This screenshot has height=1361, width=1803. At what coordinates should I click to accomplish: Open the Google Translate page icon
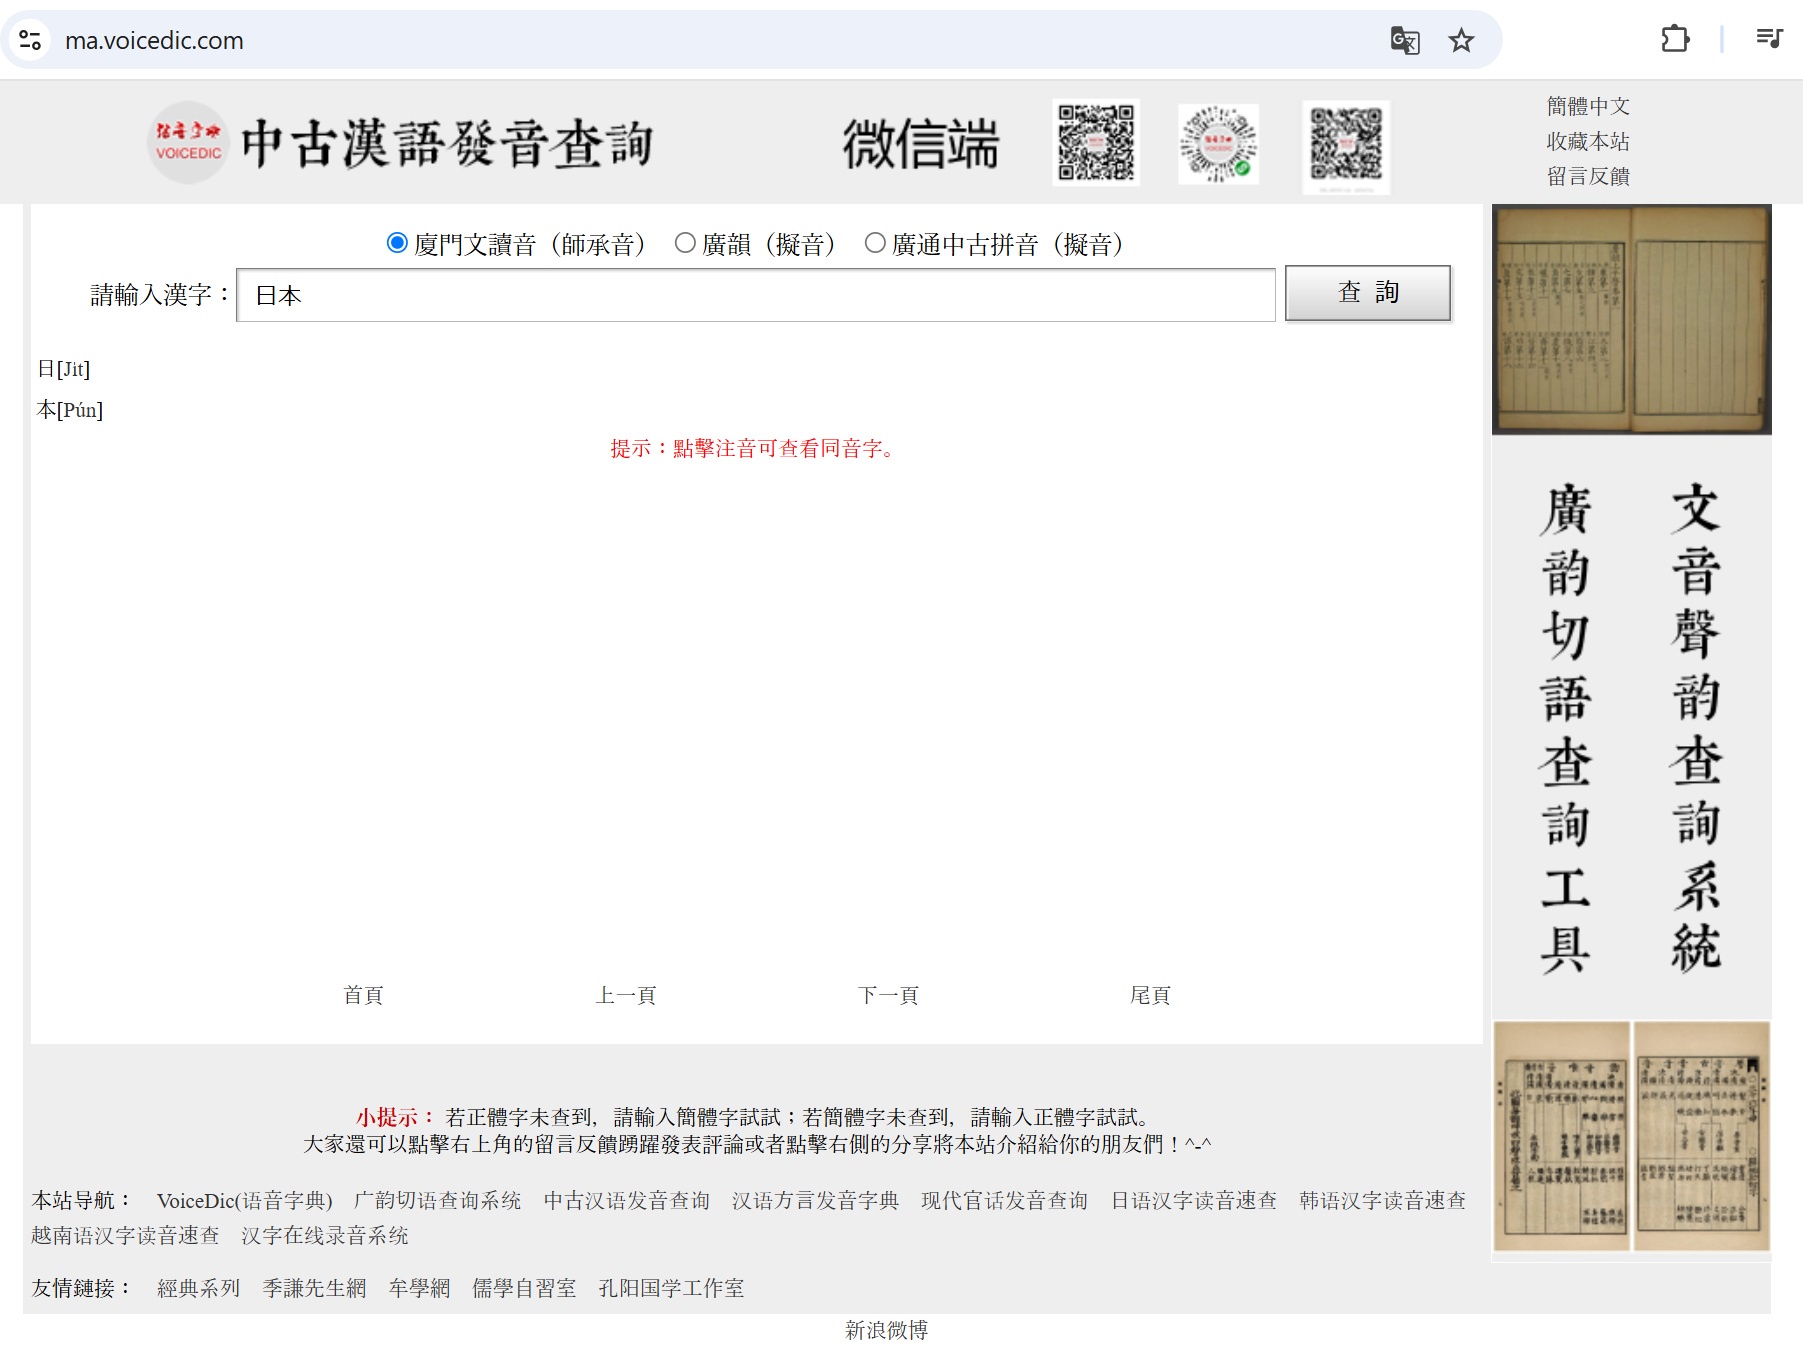tap(1404, 40)
